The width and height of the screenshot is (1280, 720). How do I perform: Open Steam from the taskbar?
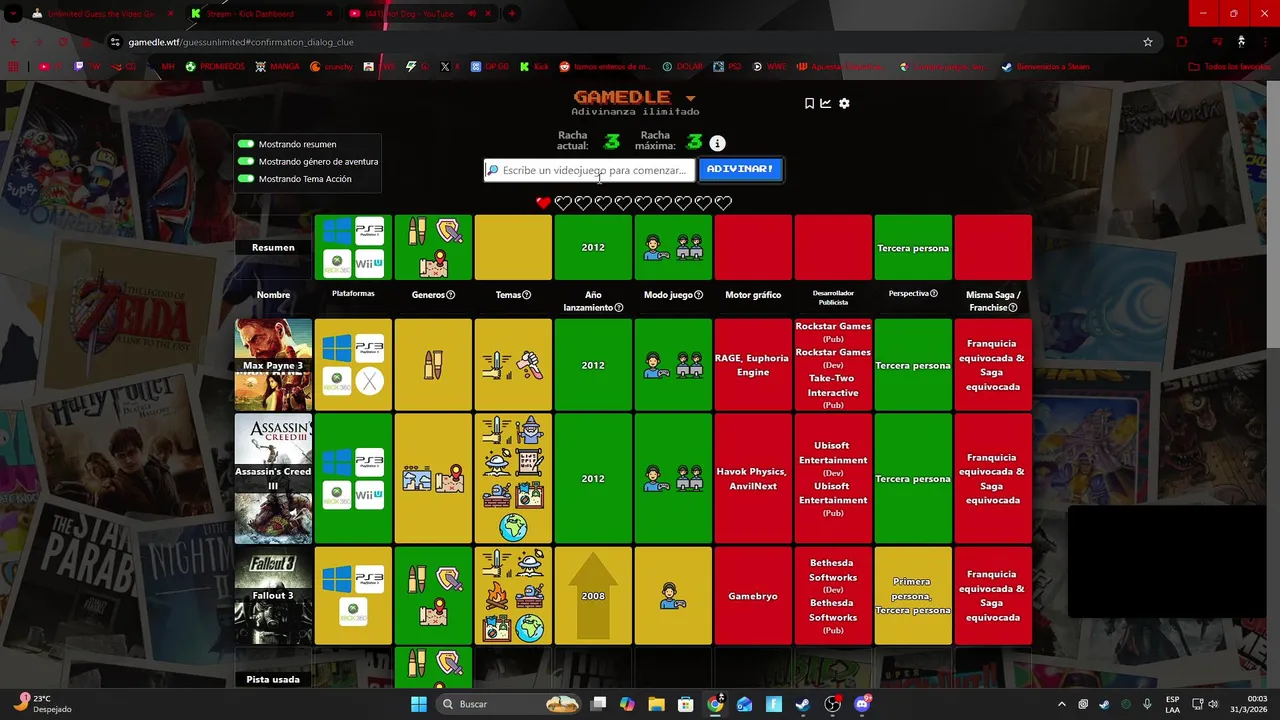point(803,704)
